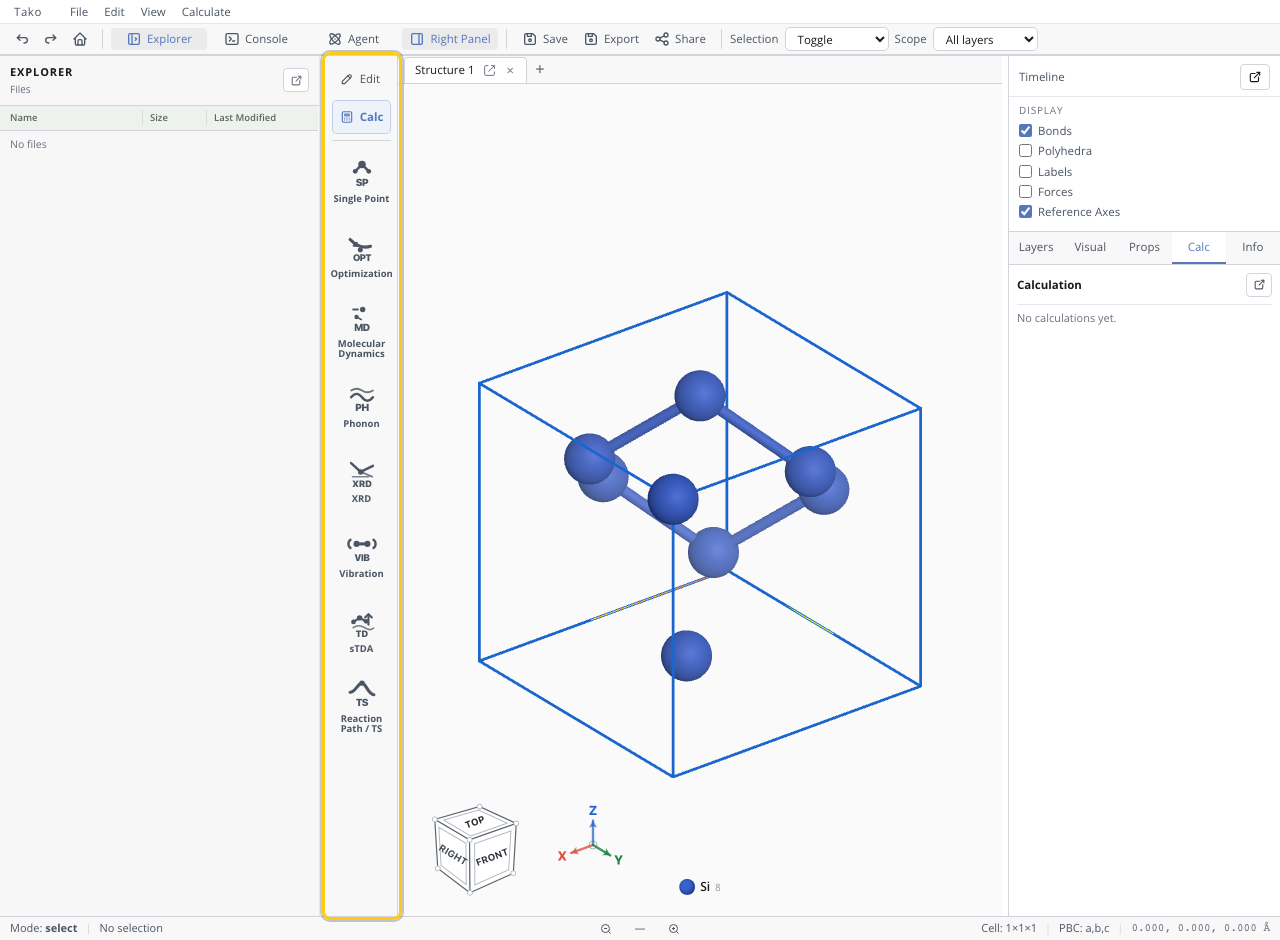Click the Export button
This screenshot has height=940, width=1280.
pos(611,39)
